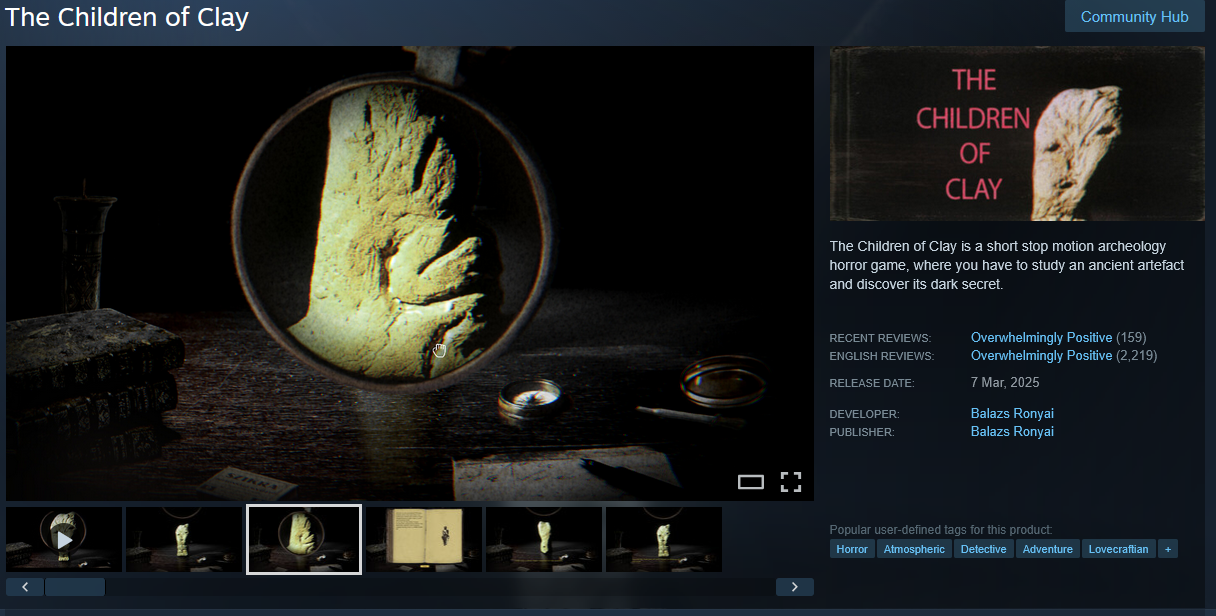Select the Horror tag
1216x616 pixels.
(852, 549)
